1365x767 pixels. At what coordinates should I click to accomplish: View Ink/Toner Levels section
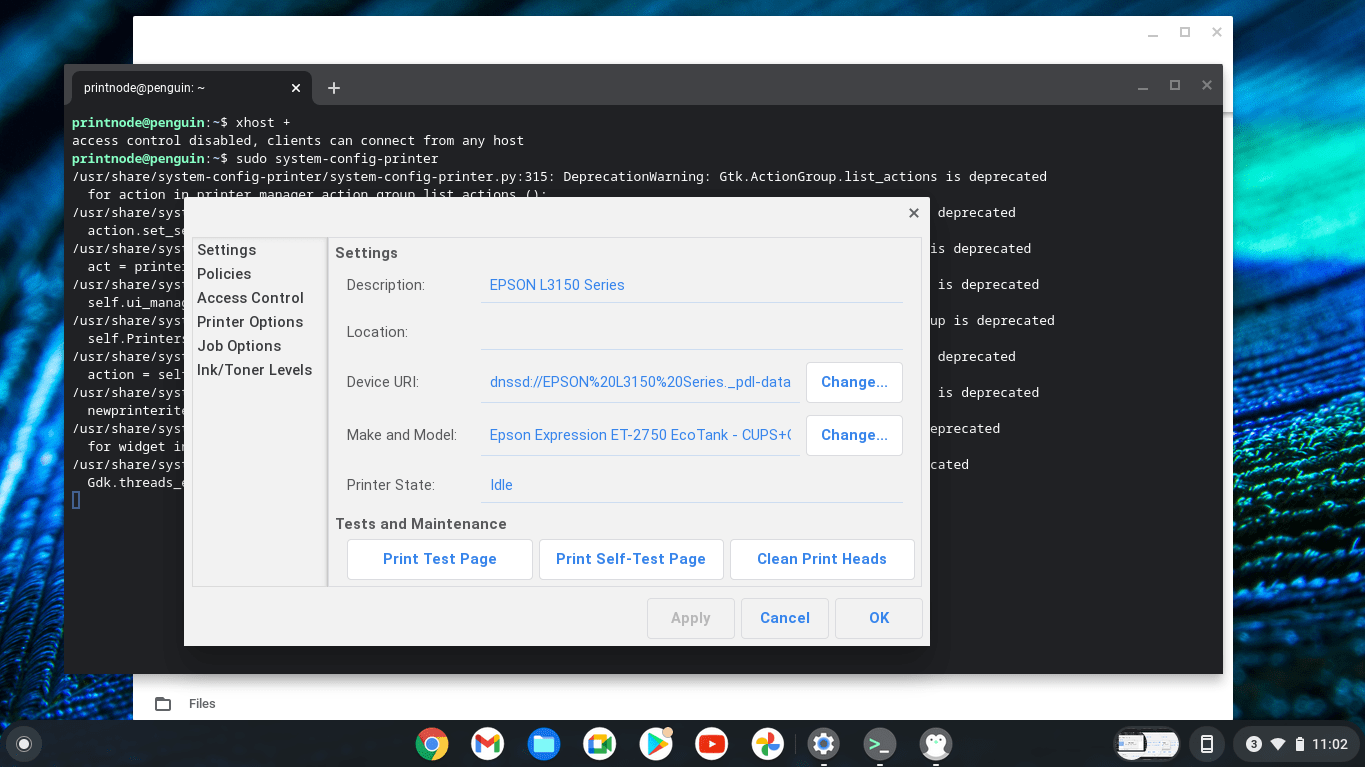255,370
